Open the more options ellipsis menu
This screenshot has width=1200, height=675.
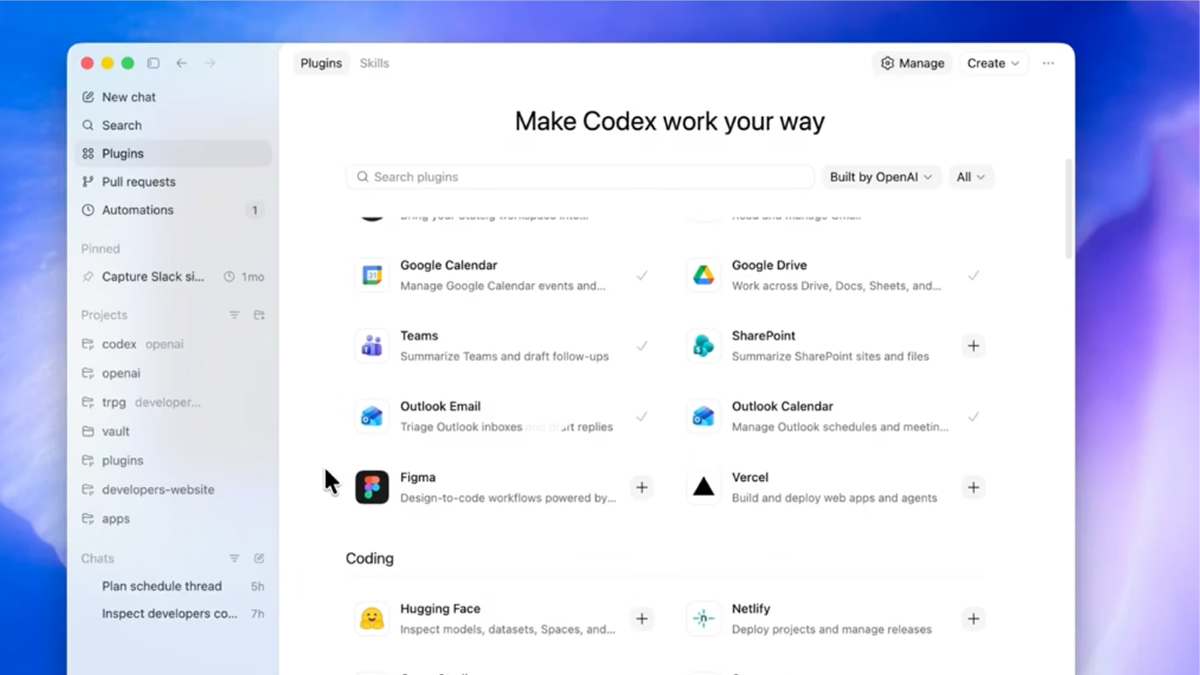pyautogui.click(x=1048, y=63)
